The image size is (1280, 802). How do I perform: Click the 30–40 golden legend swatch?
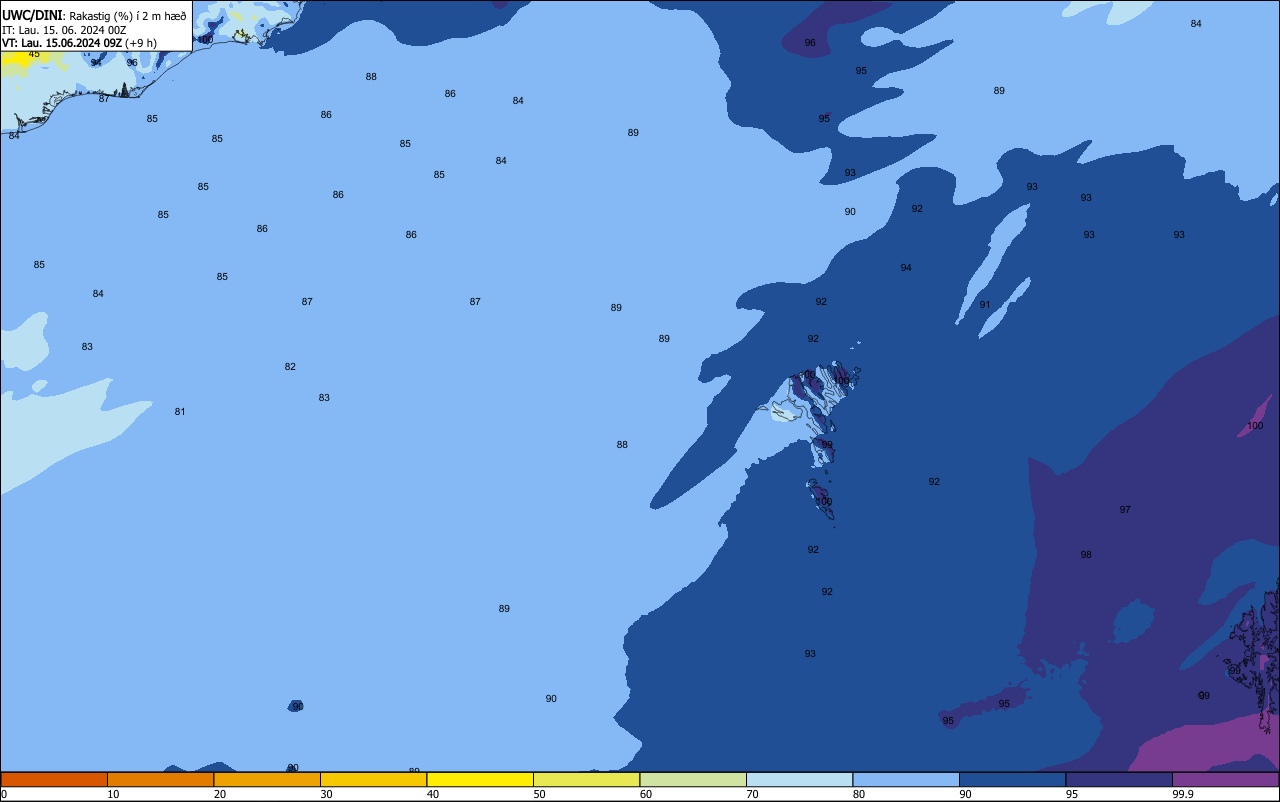tap(374, 779)
